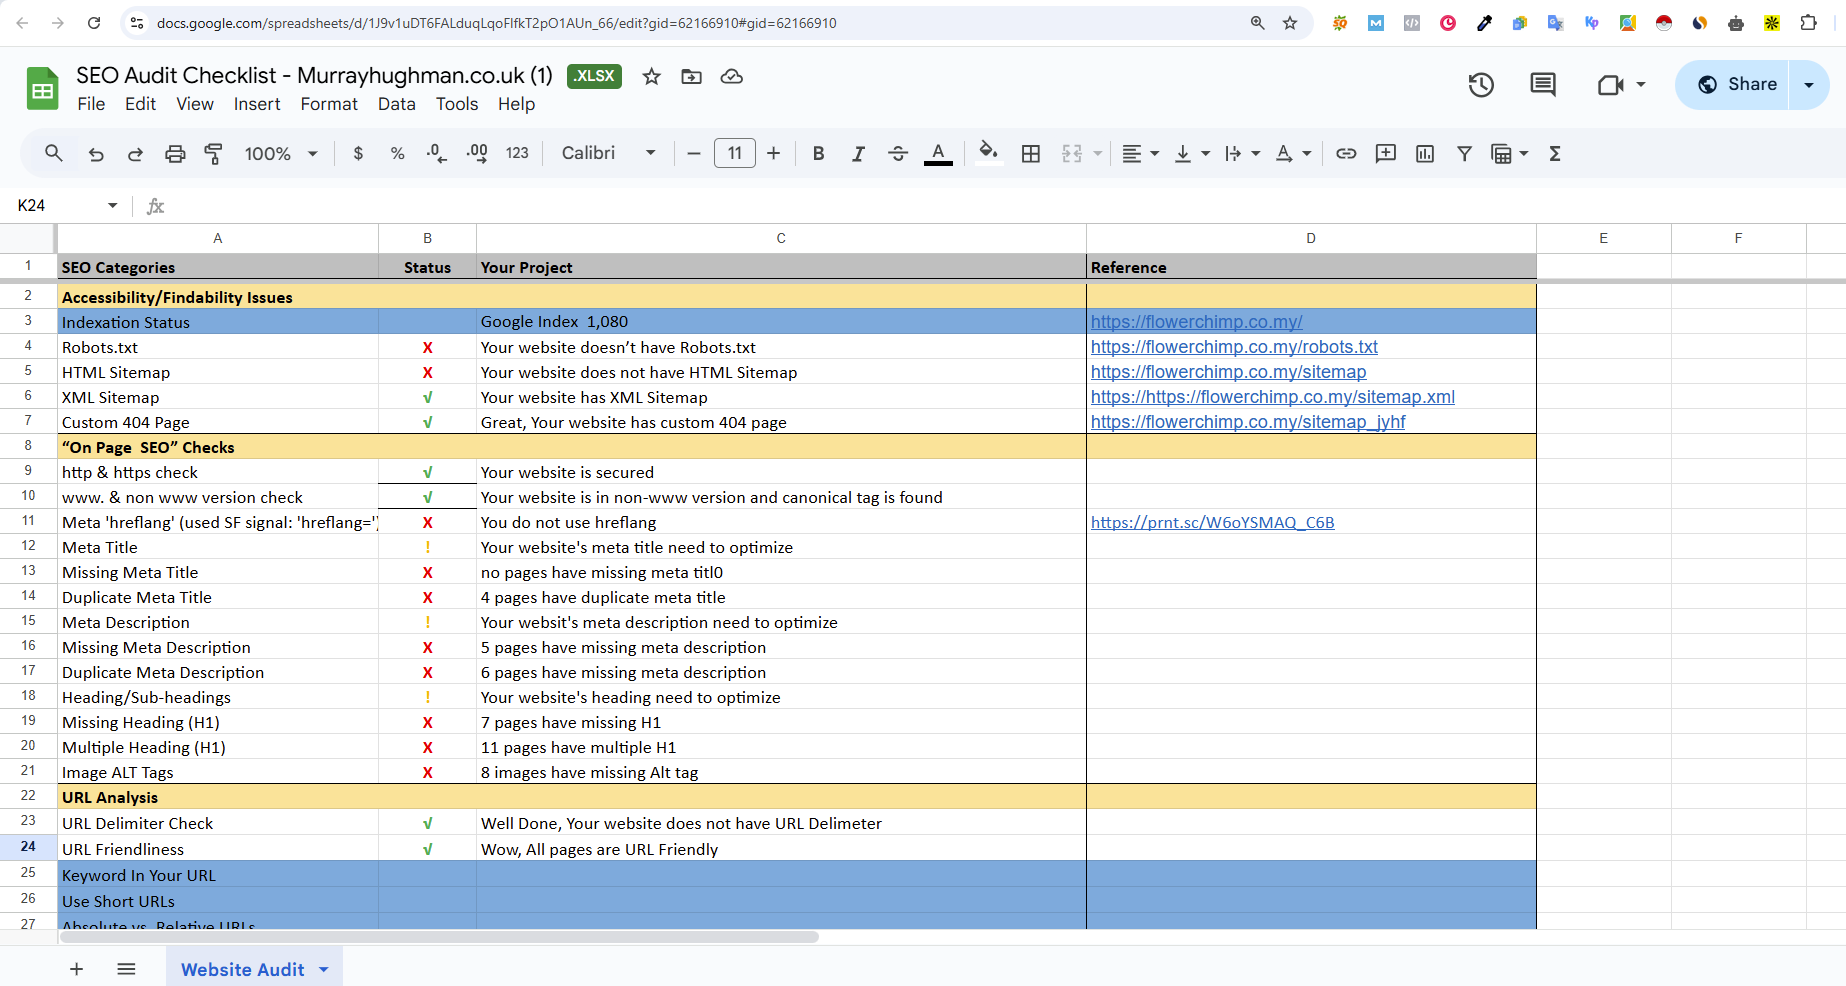
Task: Add a new sheet
Action: click(x=76, y=969)
